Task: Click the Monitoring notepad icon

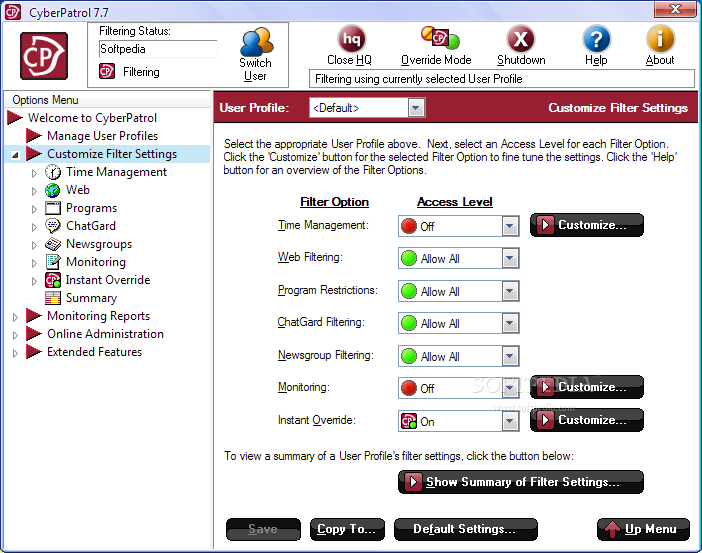Action: pos(53,262)
